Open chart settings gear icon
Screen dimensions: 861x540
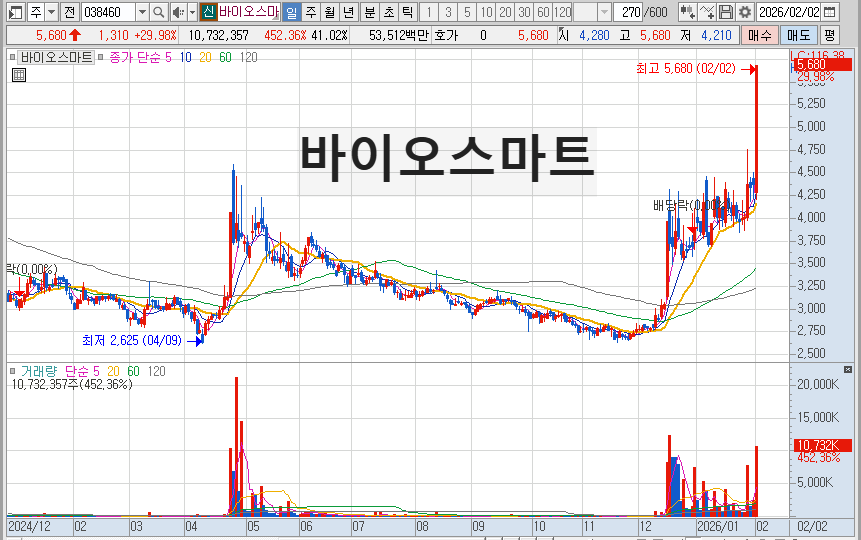click(745, 12)
